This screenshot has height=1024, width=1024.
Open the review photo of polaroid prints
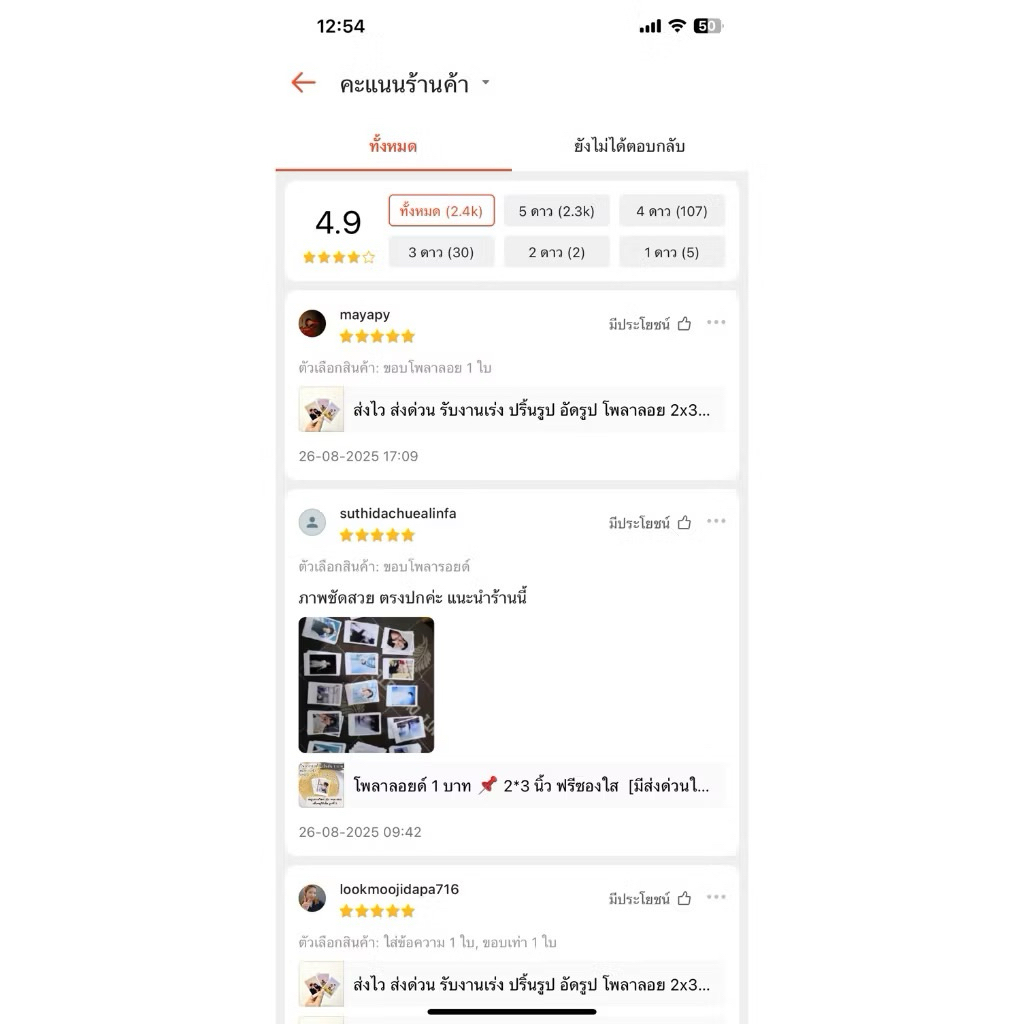366,685
